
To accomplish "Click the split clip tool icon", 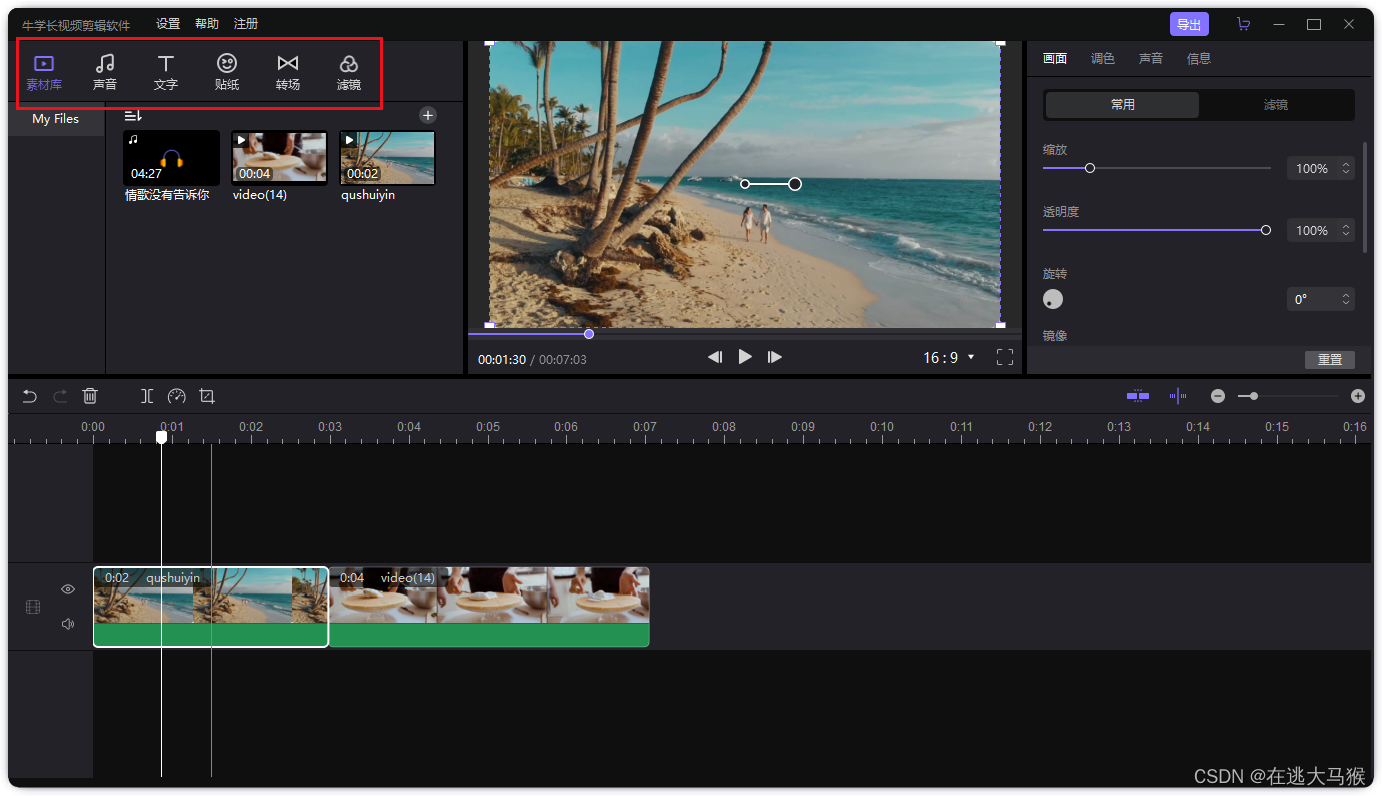I will 147,396.
